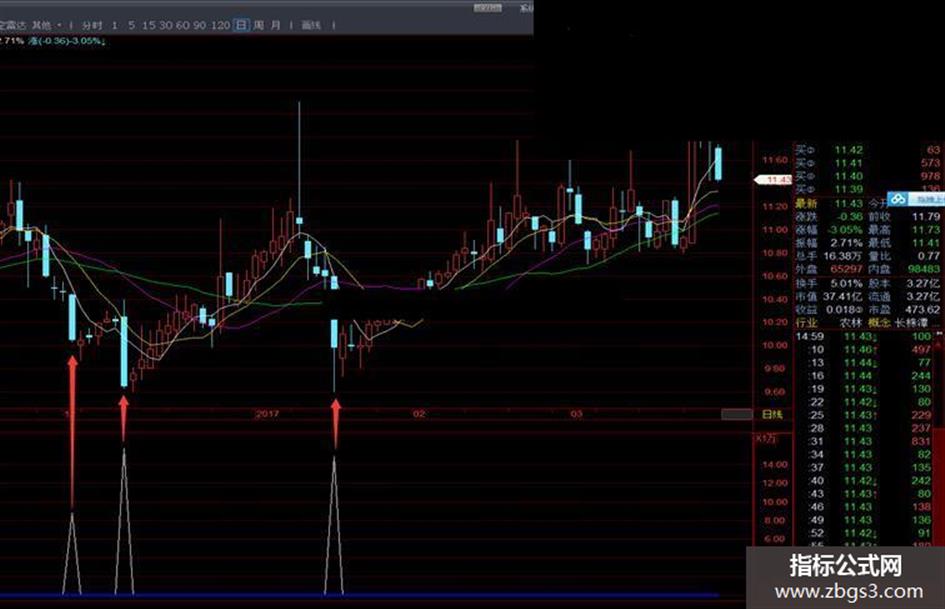Click gray slider box beside 日线
945x609 pixels.
pos(737,414)
